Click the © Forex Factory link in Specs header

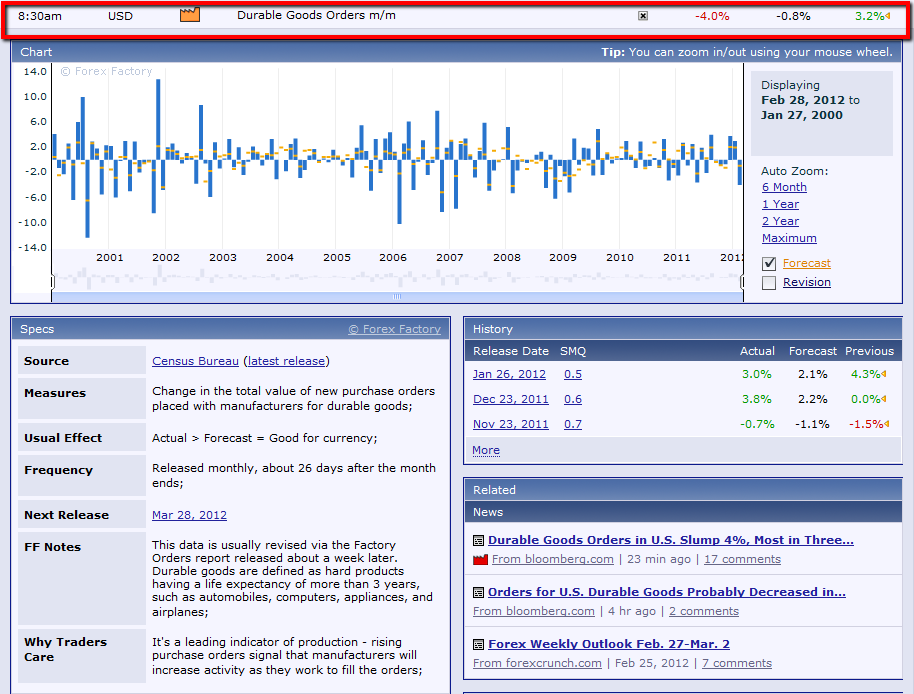click(395, 329)
